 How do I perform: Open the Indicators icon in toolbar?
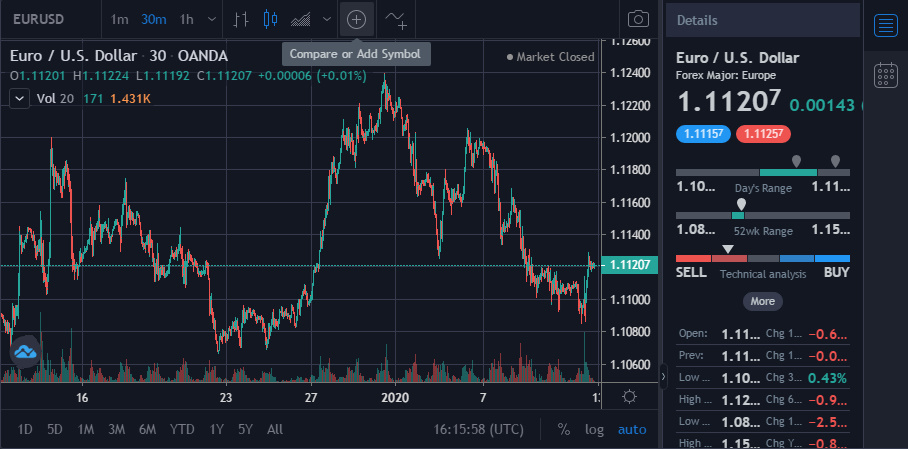(396, 19)
